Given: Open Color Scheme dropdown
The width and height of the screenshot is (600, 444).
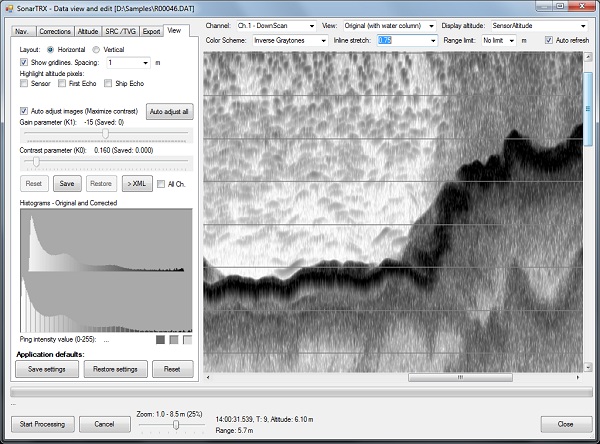Looking at the screenshot, I should pyautogui.click(x=323, y=41).
